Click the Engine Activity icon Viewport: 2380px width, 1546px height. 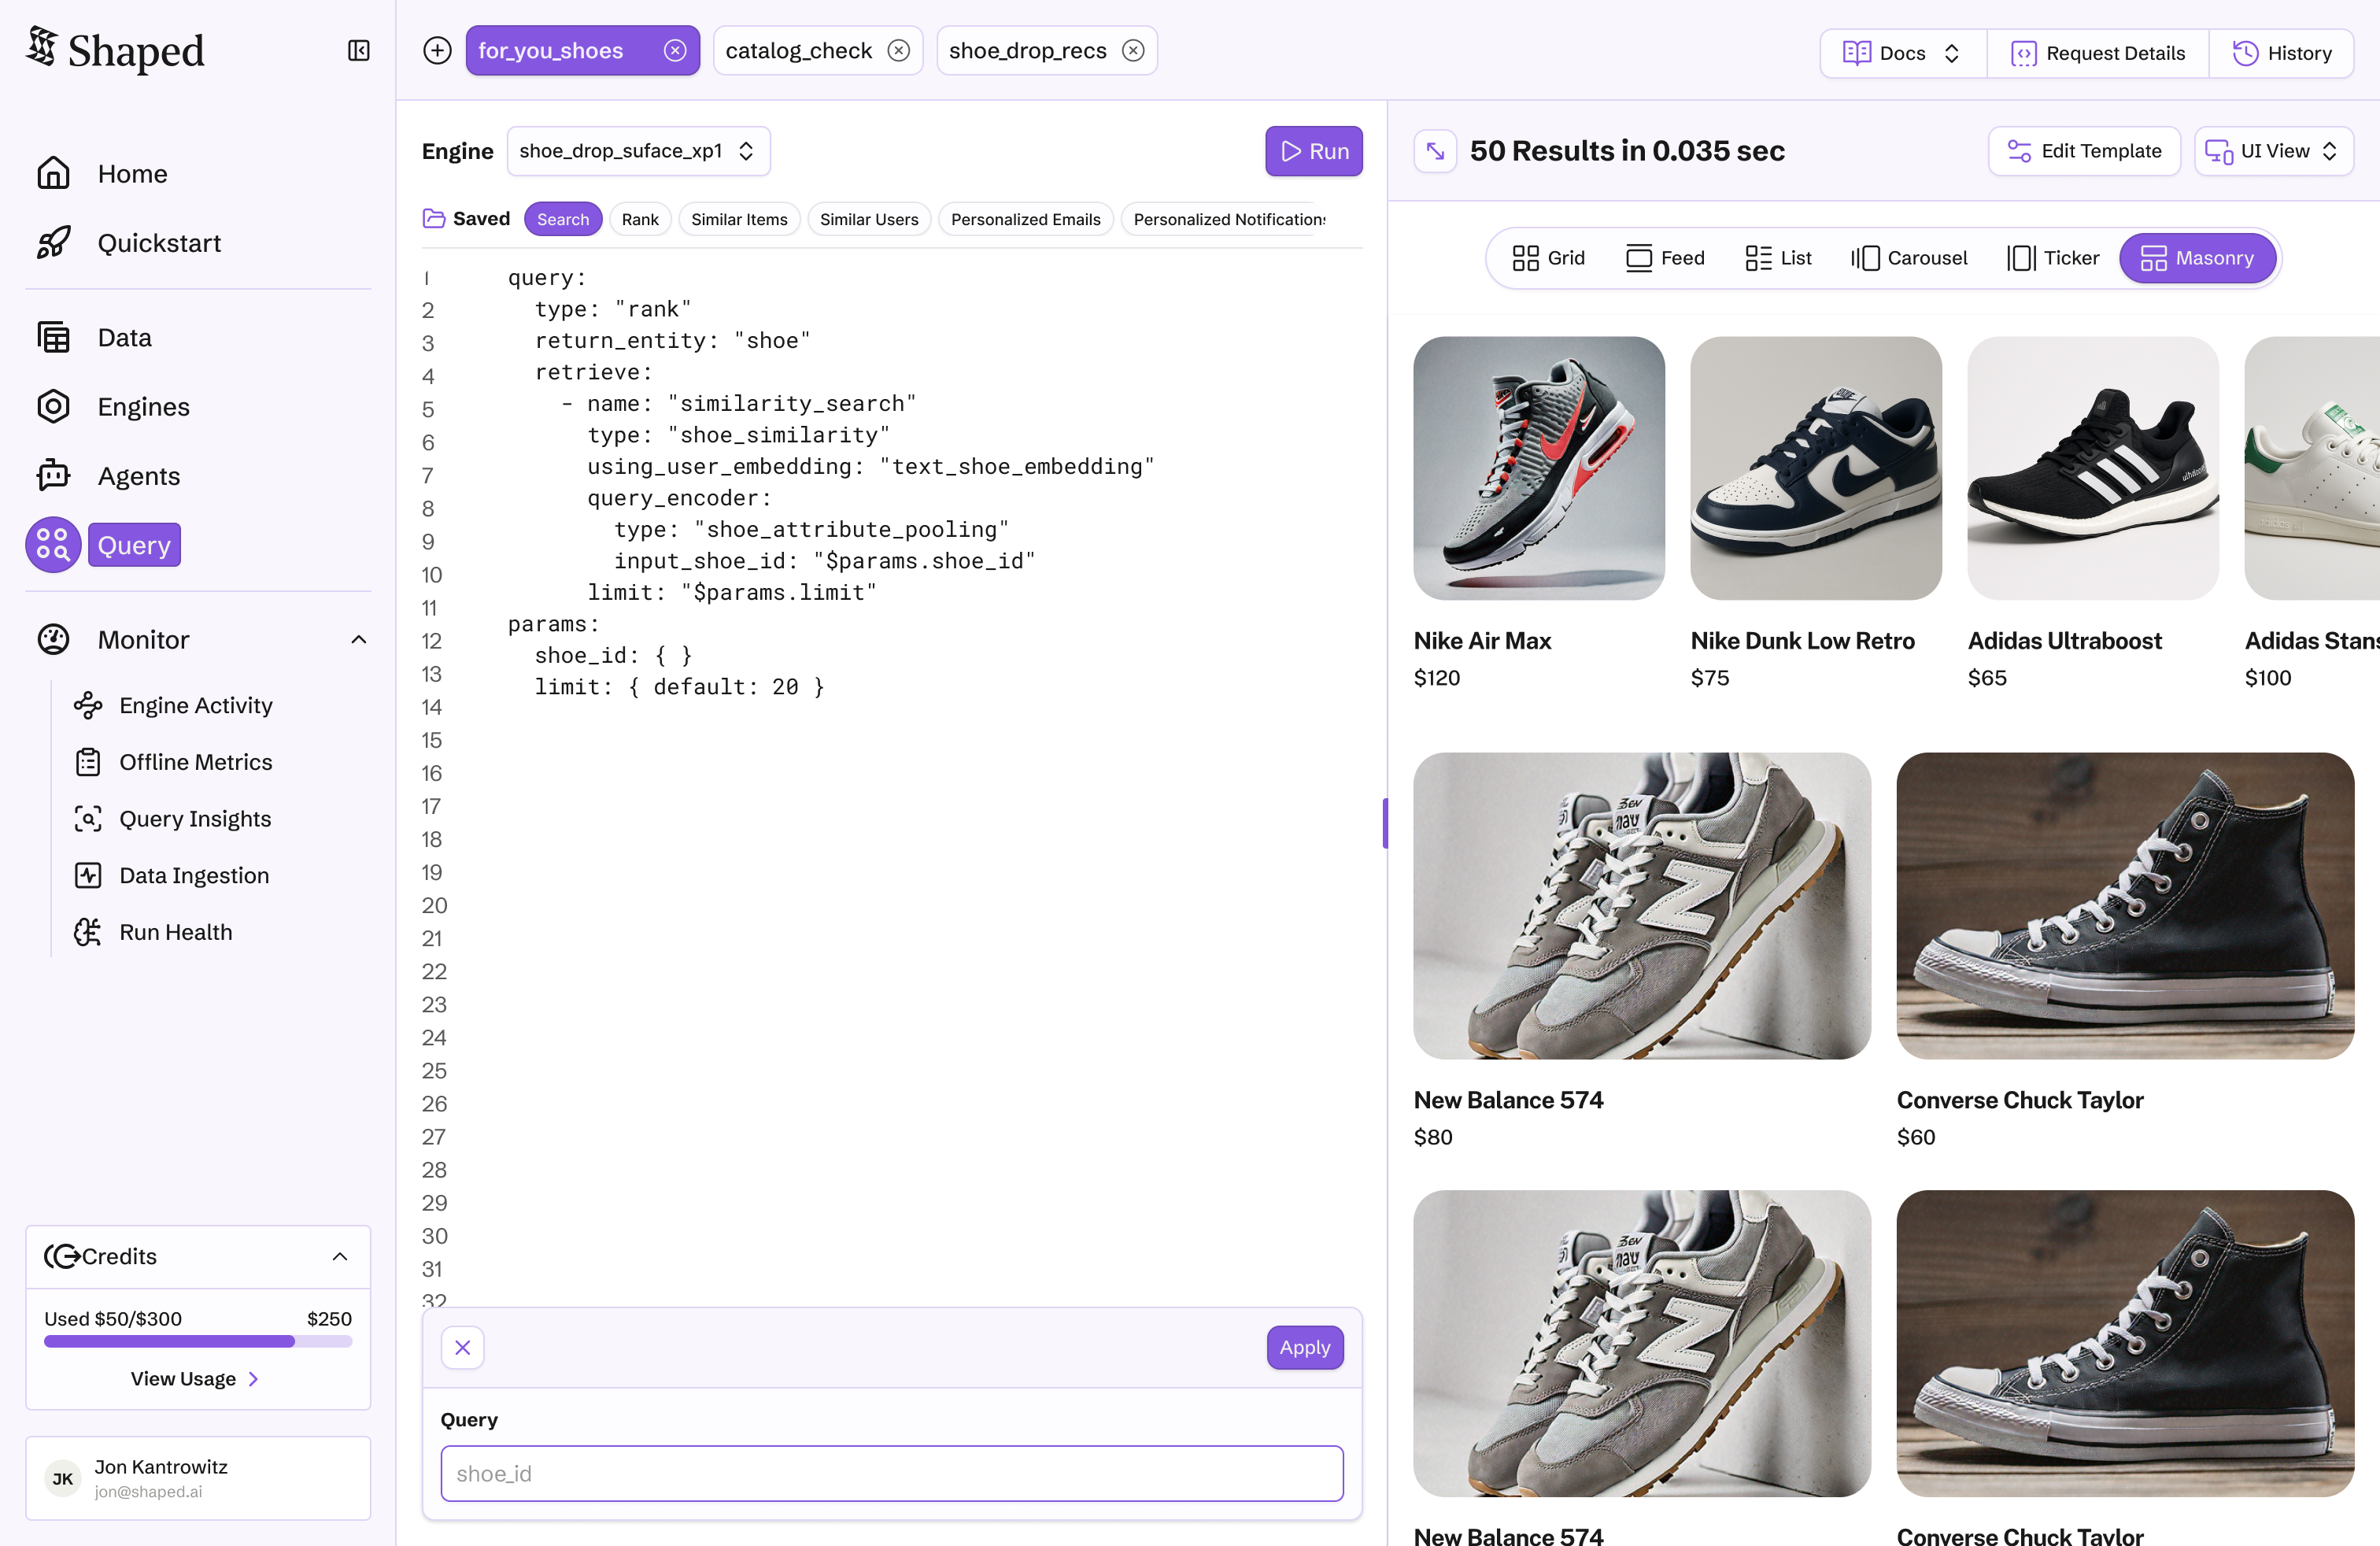click(88, 705)
